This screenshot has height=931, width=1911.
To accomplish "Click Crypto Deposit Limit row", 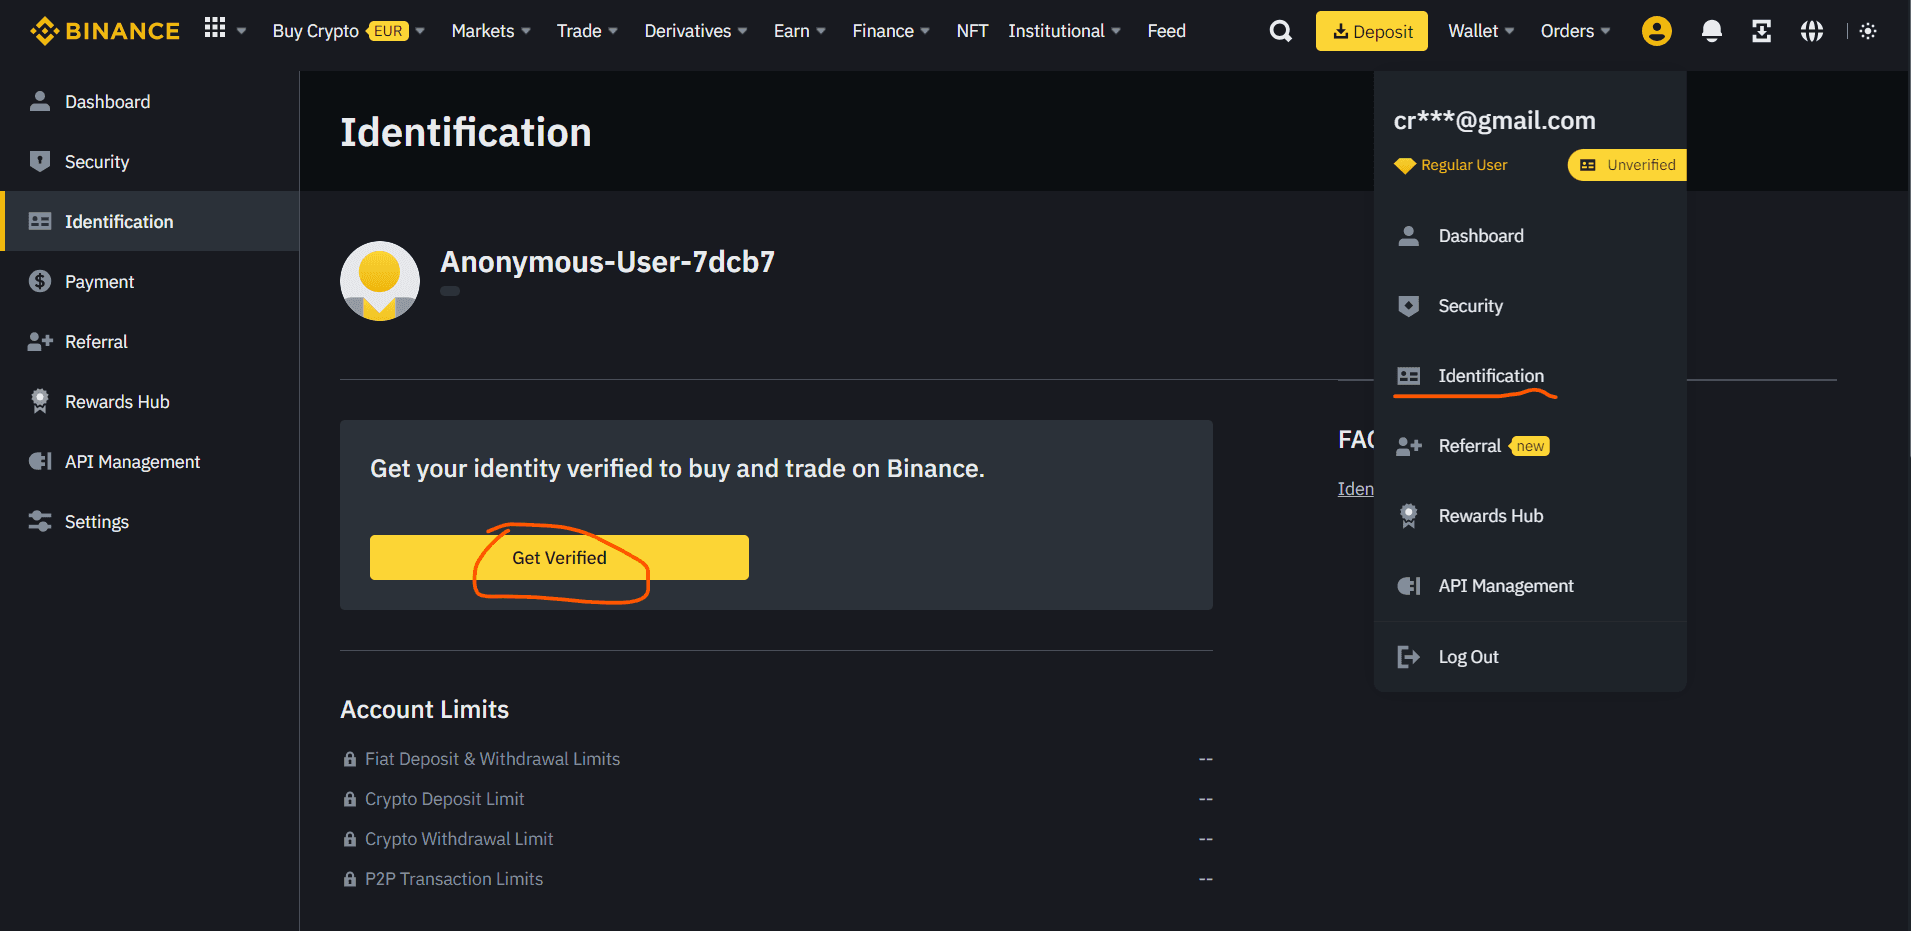I will click(776, 799).
